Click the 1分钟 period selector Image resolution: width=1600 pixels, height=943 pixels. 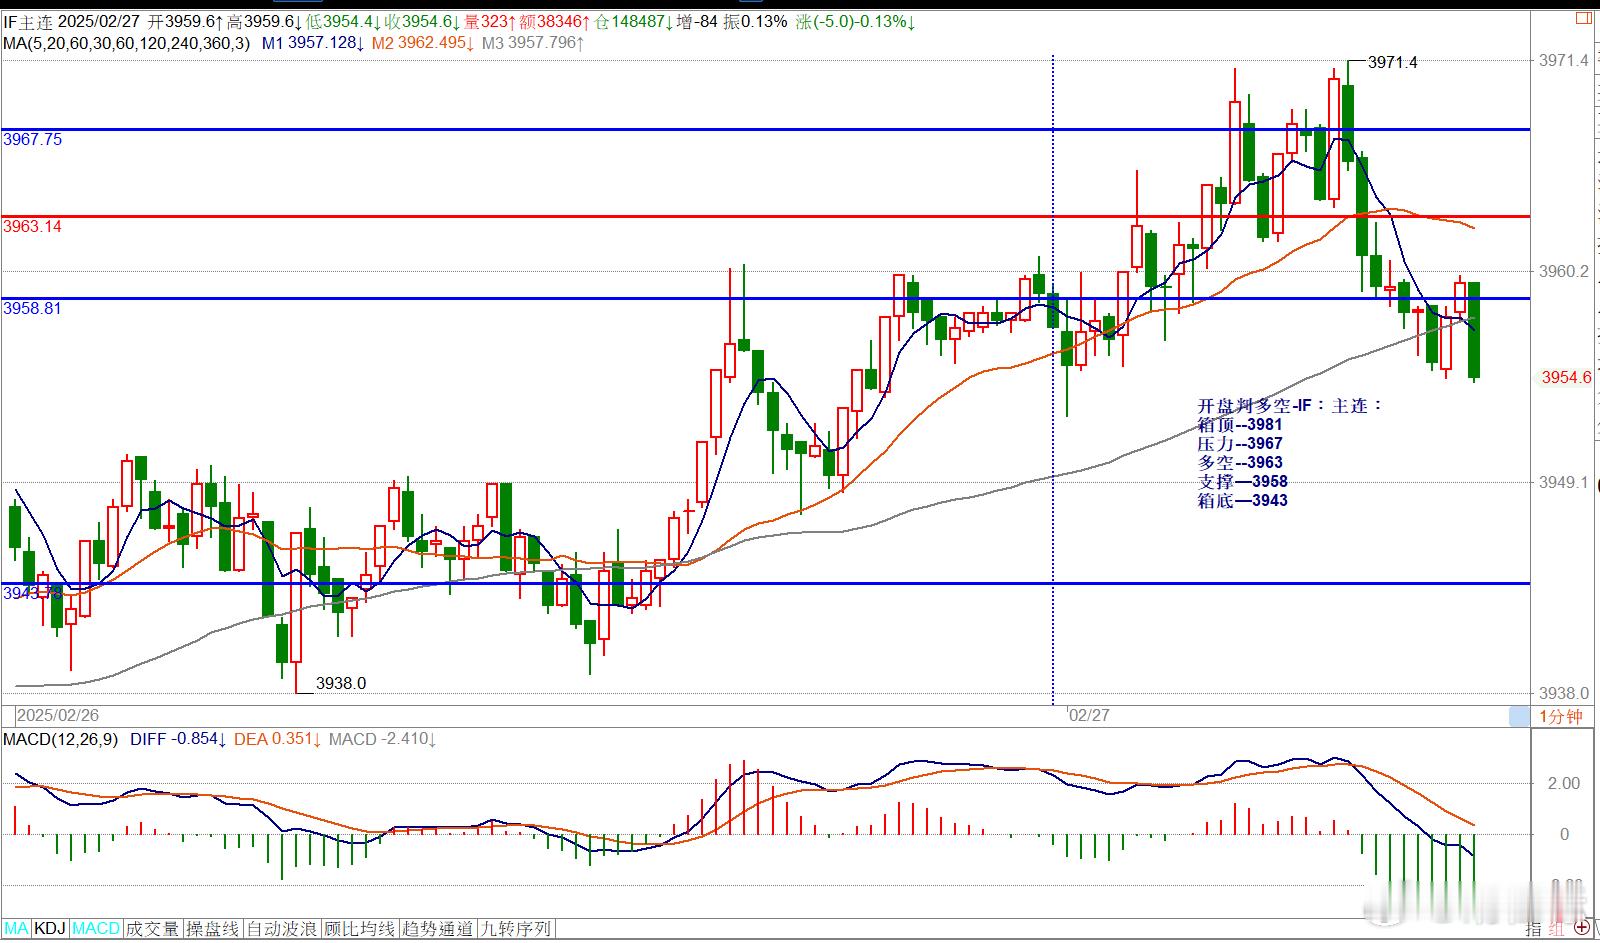click(1561, 716)
